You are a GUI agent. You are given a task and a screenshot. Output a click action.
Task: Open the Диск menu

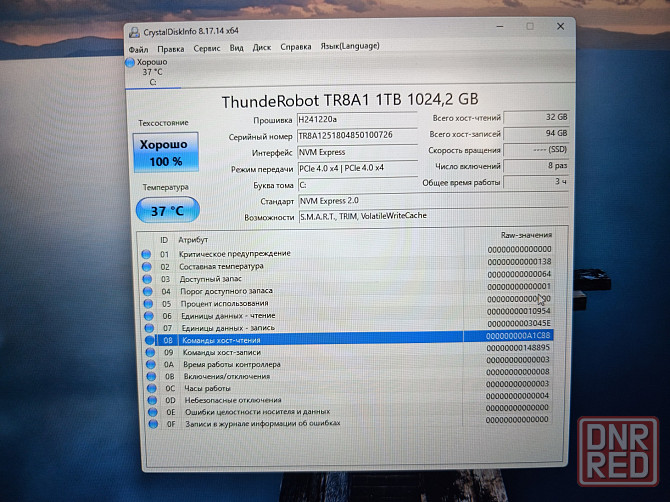click(x=262, y=47)
